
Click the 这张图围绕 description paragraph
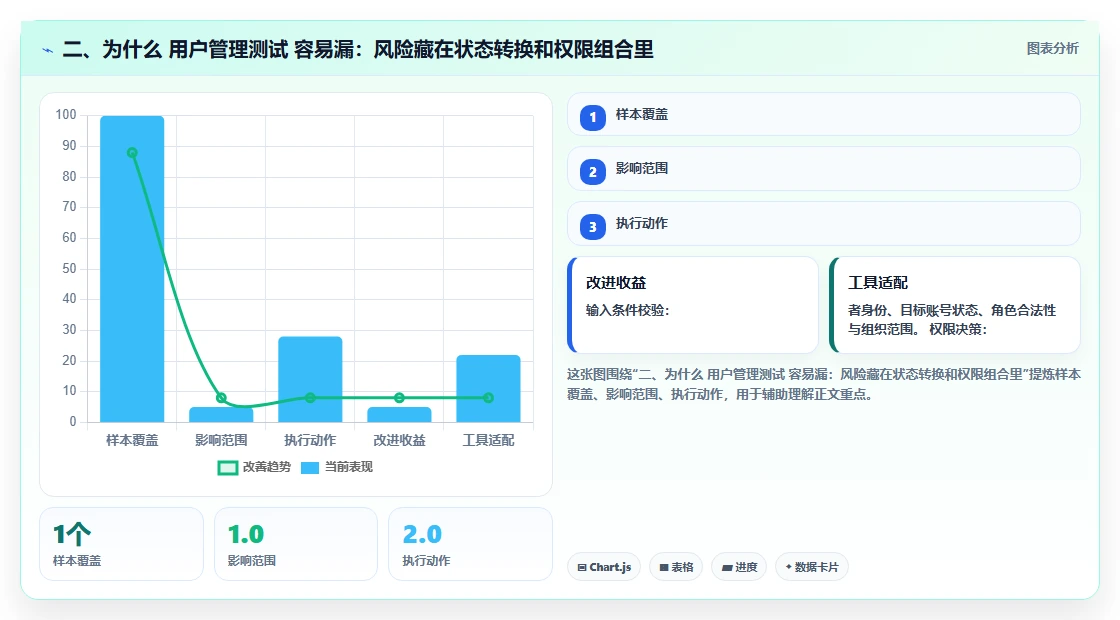824,384
